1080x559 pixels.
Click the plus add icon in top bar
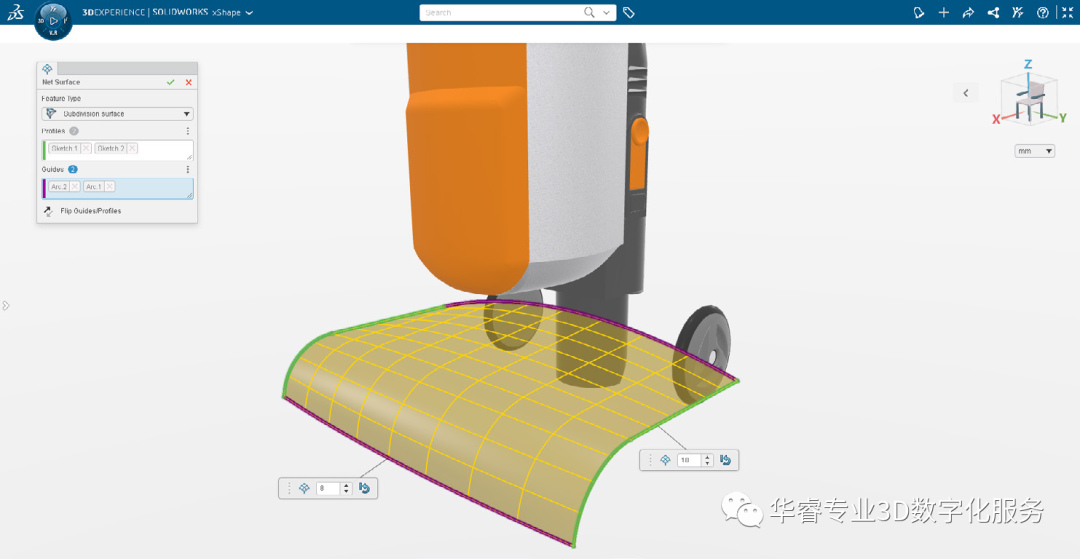click(944, 13)
